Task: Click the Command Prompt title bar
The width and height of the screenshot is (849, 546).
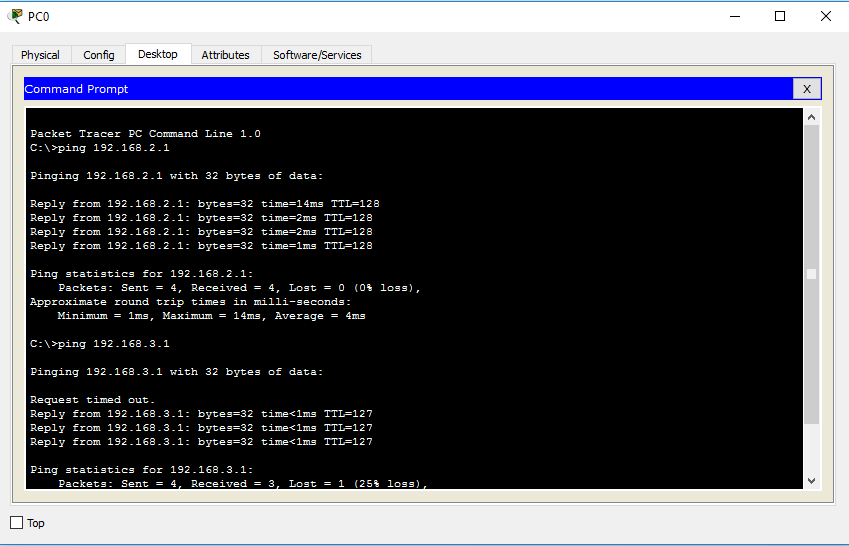Action: tap(408, 89)
